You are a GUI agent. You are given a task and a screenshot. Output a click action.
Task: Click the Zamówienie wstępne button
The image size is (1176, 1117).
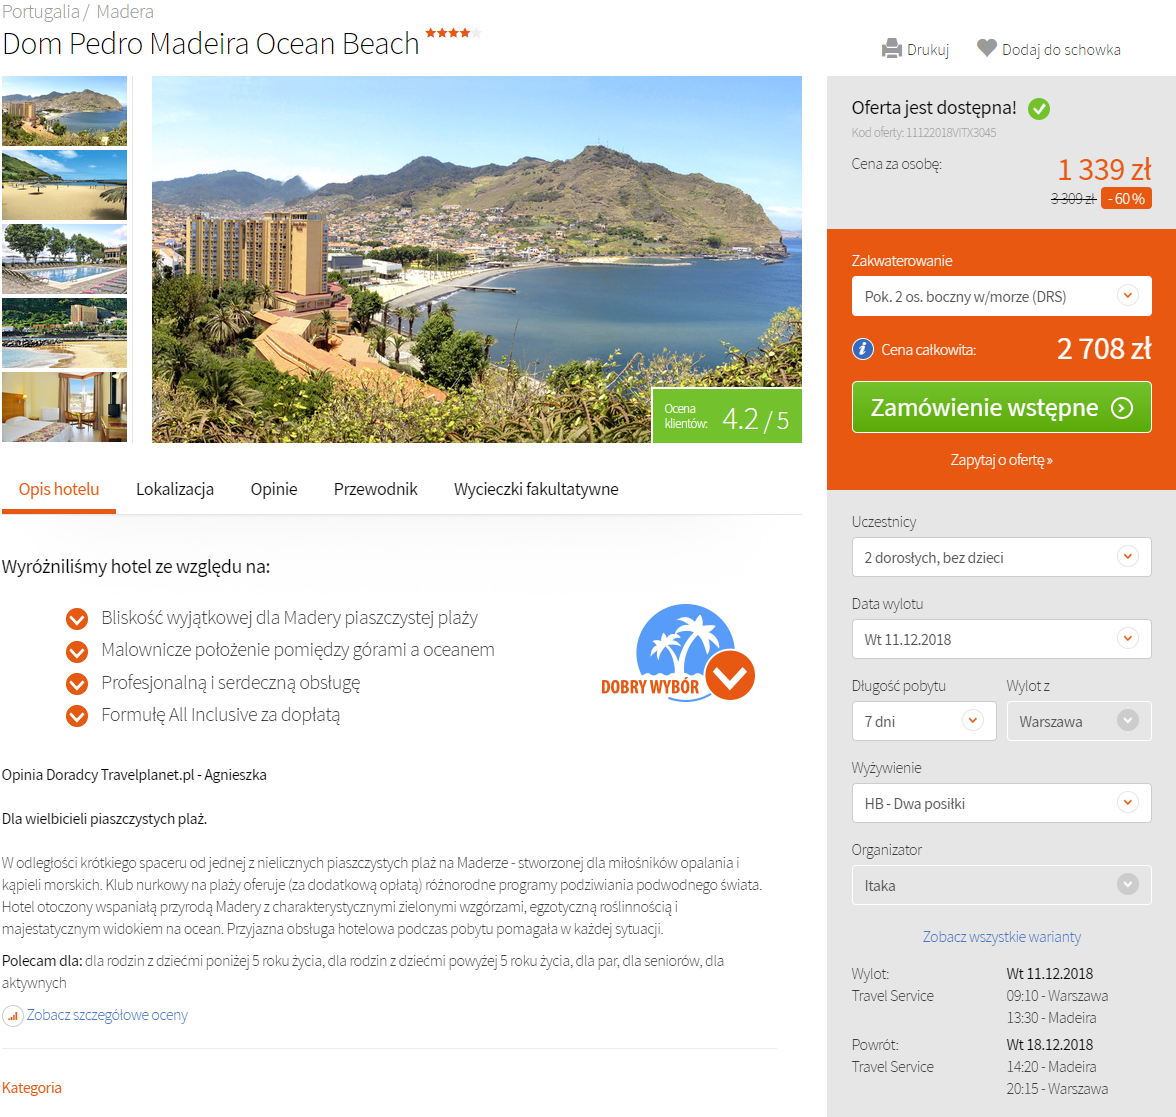coord(1001,407)
